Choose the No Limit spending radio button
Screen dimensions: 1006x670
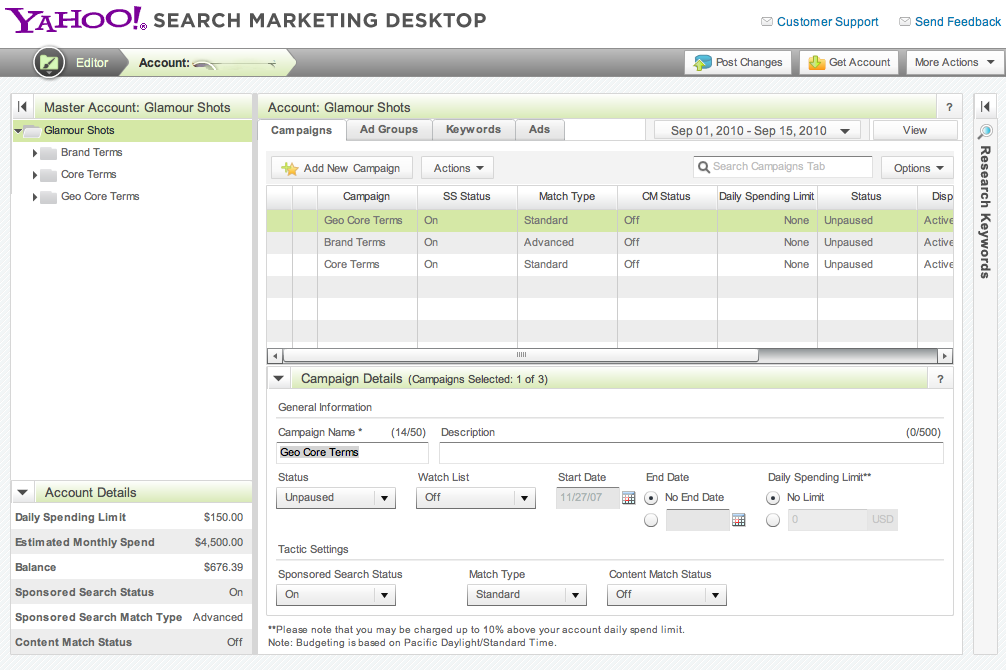pyautogui.click(x=773, y=498)
